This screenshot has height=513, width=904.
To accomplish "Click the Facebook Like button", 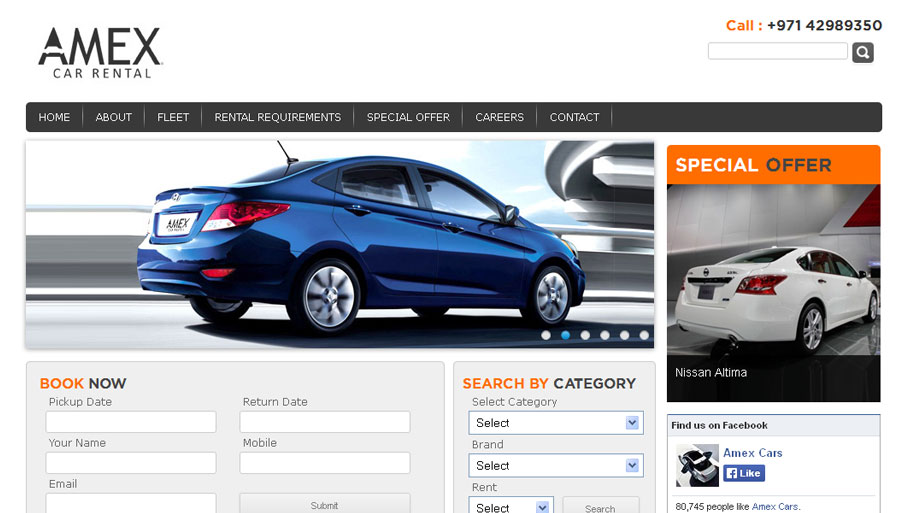I will tap(744, 473).
